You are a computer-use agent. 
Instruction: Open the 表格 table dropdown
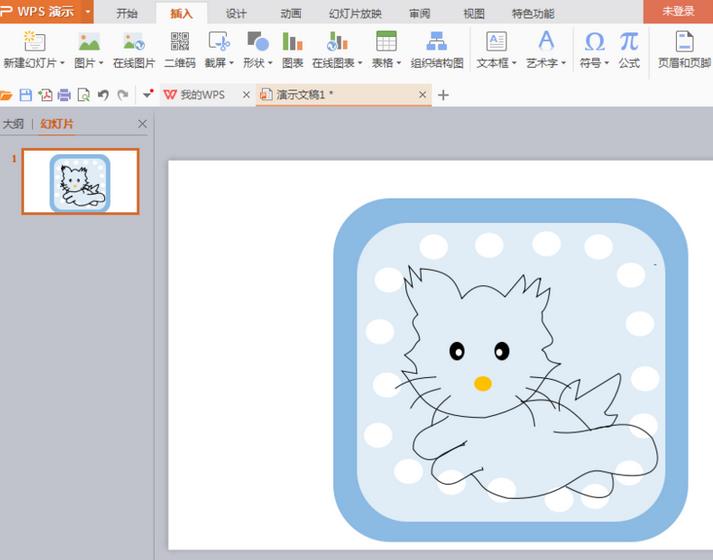click(x=385, y=63)
